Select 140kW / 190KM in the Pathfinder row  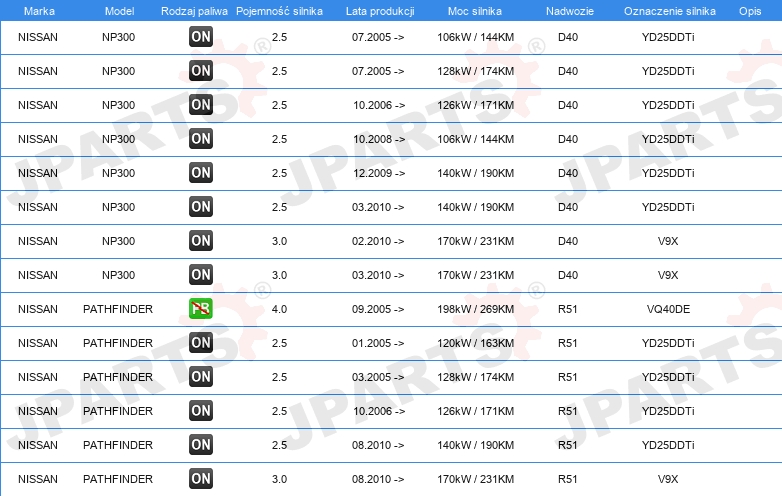coord(475,445)
